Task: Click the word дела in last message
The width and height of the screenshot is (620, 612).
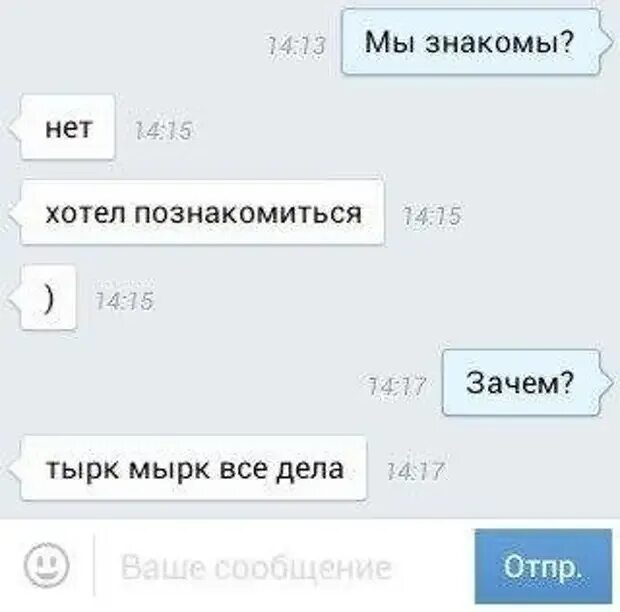Action: (x=310, y=470)
